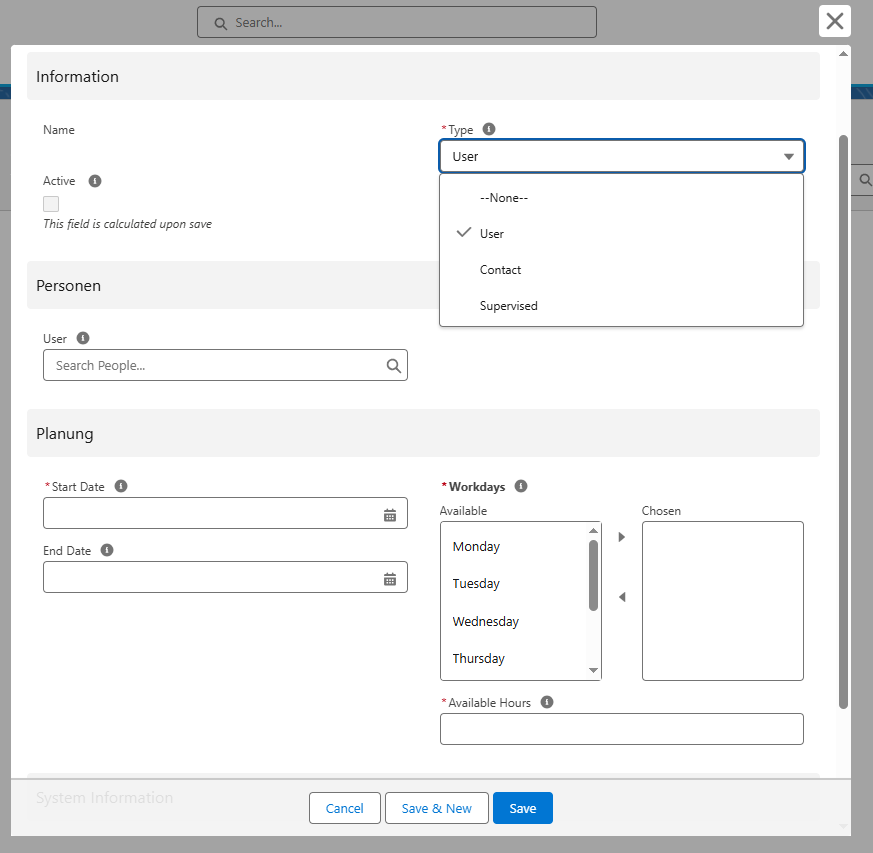Click the Workdays info icon
Viewport: 873px width, 853px height.
pyautogui.click(x=521, y=486)
